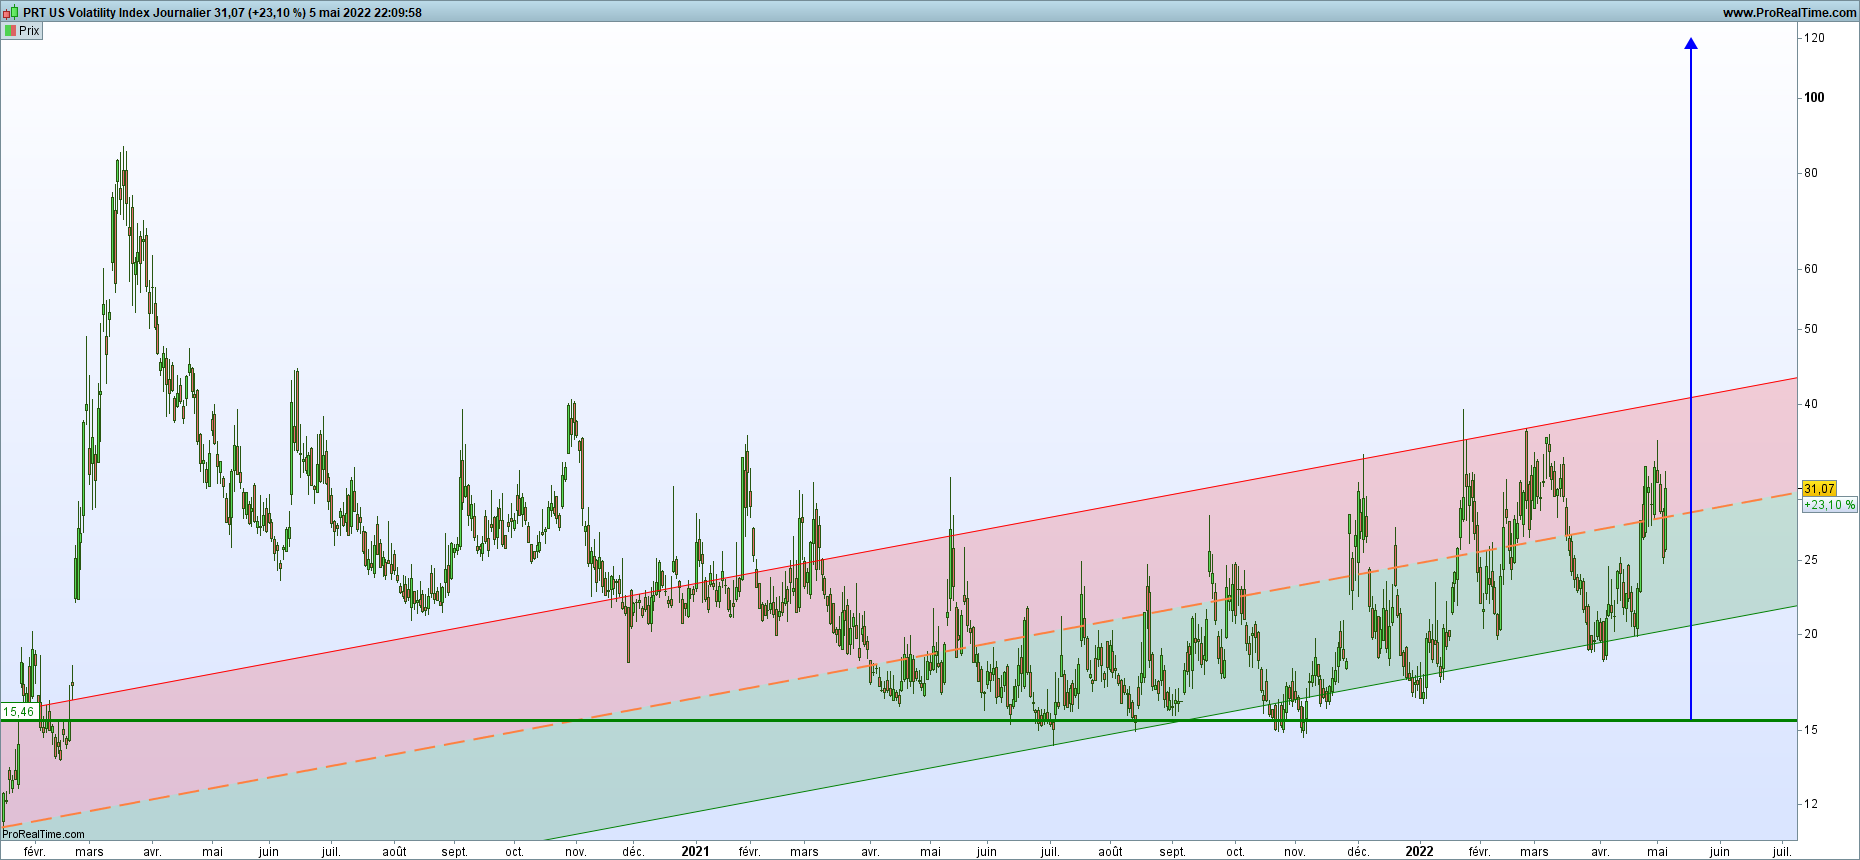Select the yellow 31,07 current price tag
Viewport: 1860px width, 860px height.
[x=1819, y=489]
